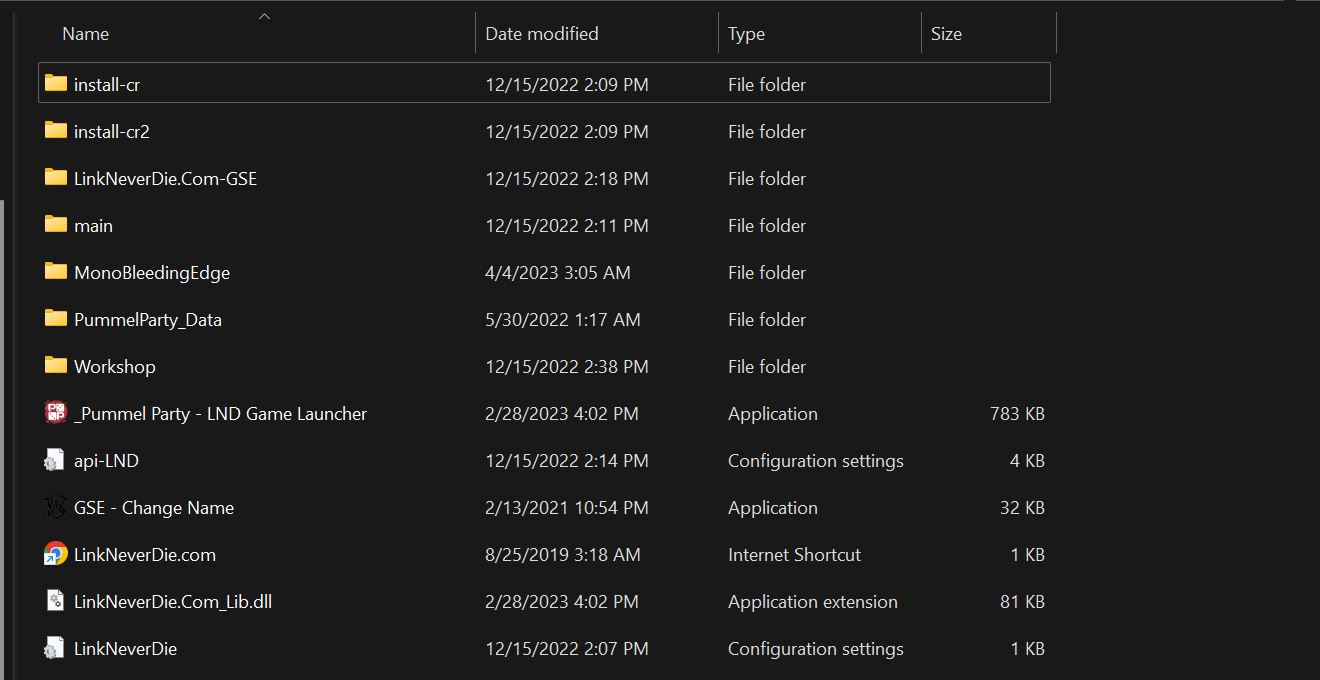Viewport: 1320px width, 680px height.
Task: Click date 12/15/2022 2:18 PM
Action: pos(567,179)
